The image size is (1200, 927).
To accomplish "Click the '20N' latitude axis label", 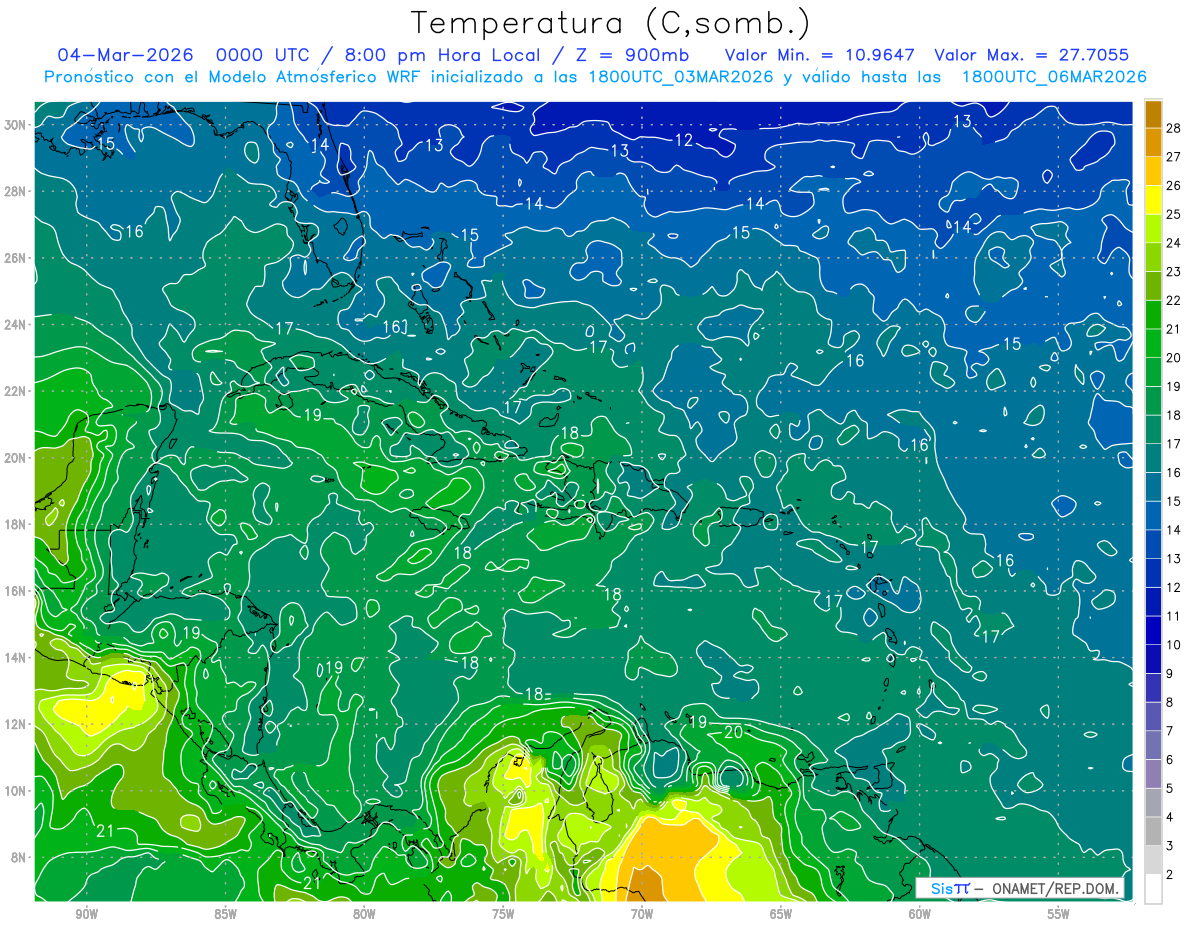I will [17, 458].
